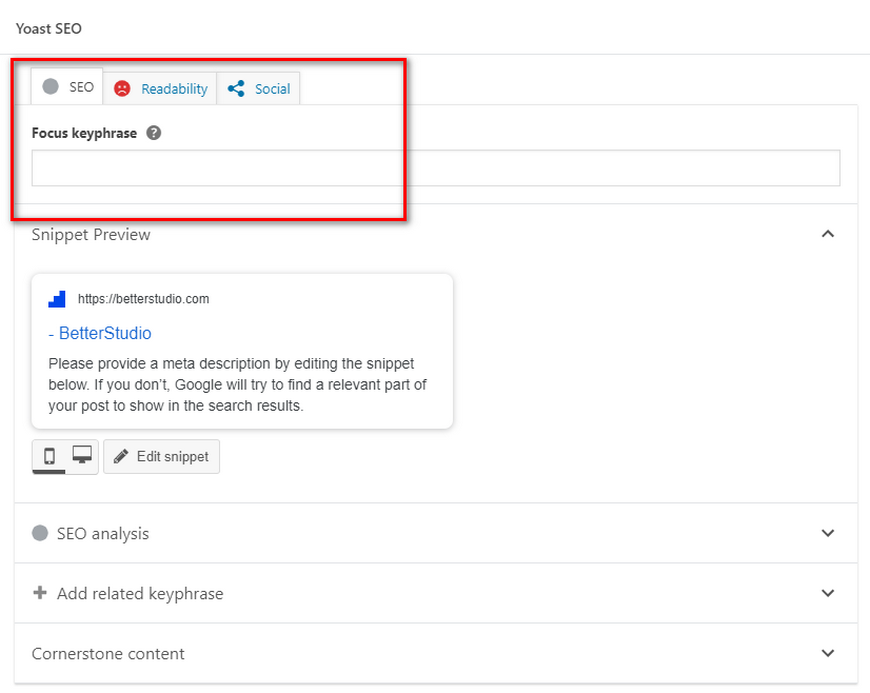870x693 pixels.
Task: Click the BetterStudio favicon in snippet preview
Action: 57,299
